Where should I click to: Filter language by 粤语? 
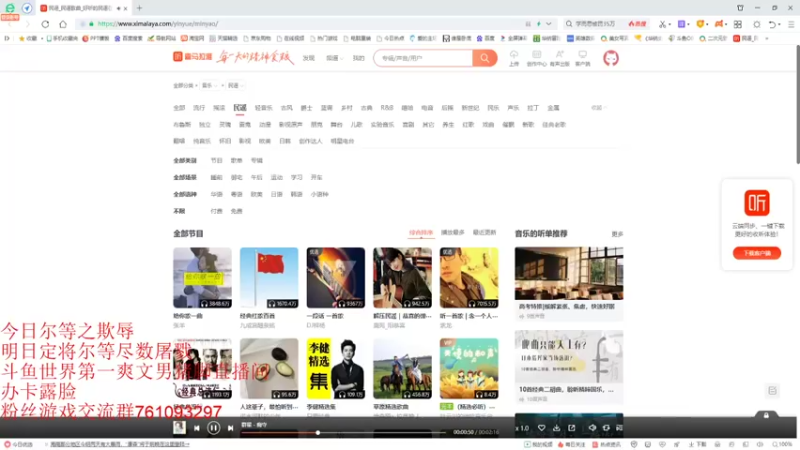coord(236,194)
